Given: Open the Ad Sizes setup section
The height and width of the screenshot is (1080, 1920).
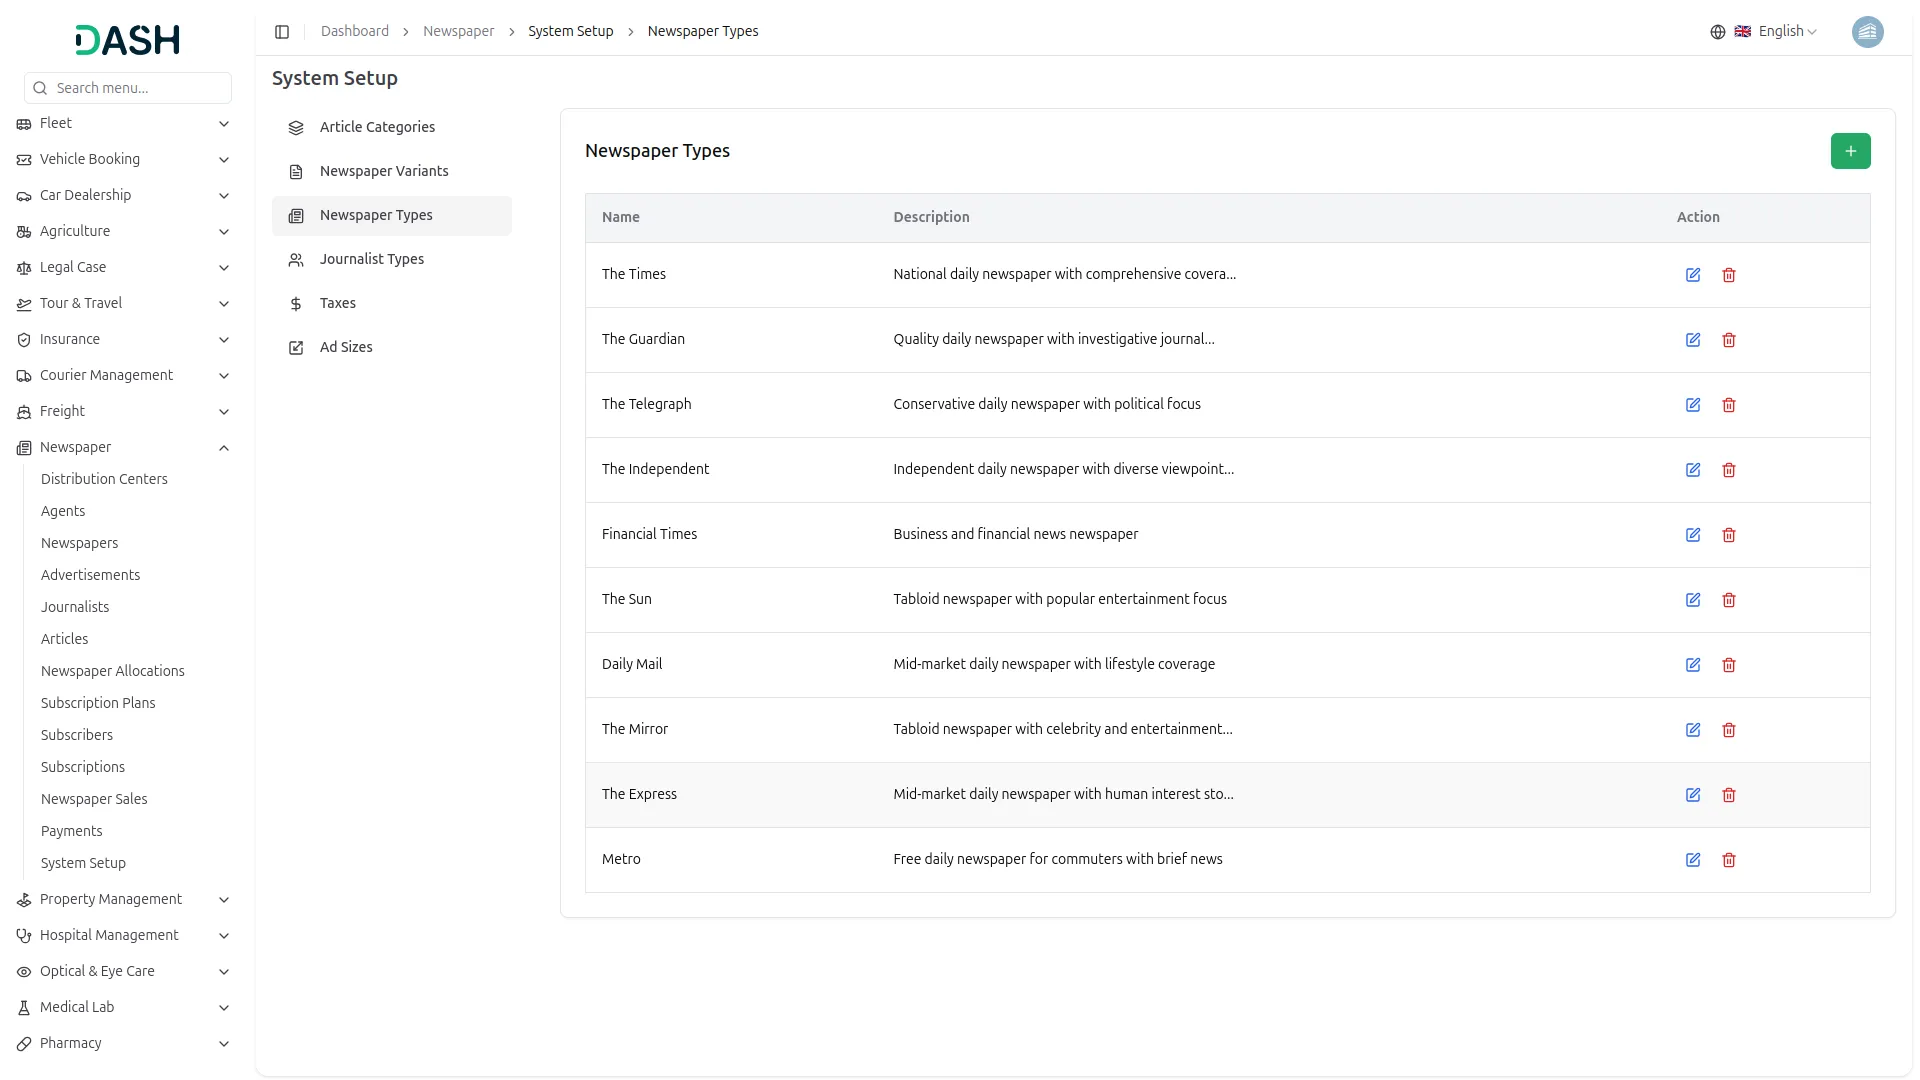Looking at the screenshot, I should (x=346, y=347).
